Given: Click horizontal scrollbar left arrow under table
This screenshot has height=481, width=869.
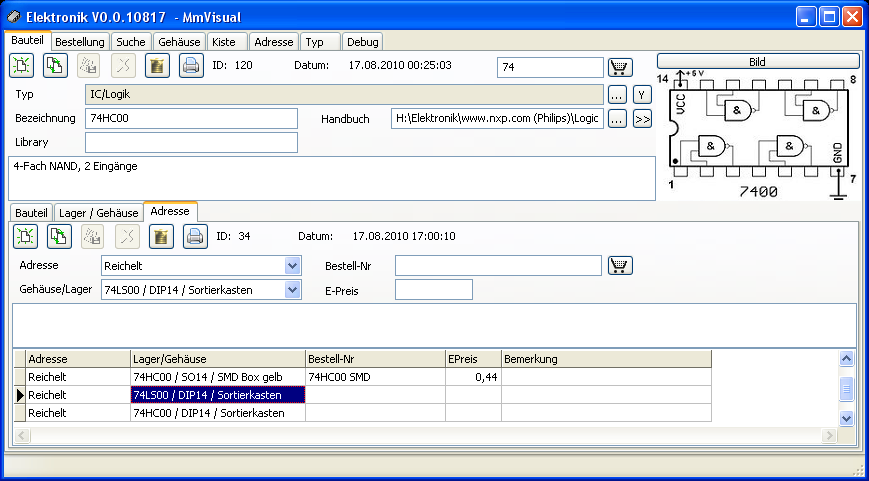Looking at the screenshot, I should (21, 435).
